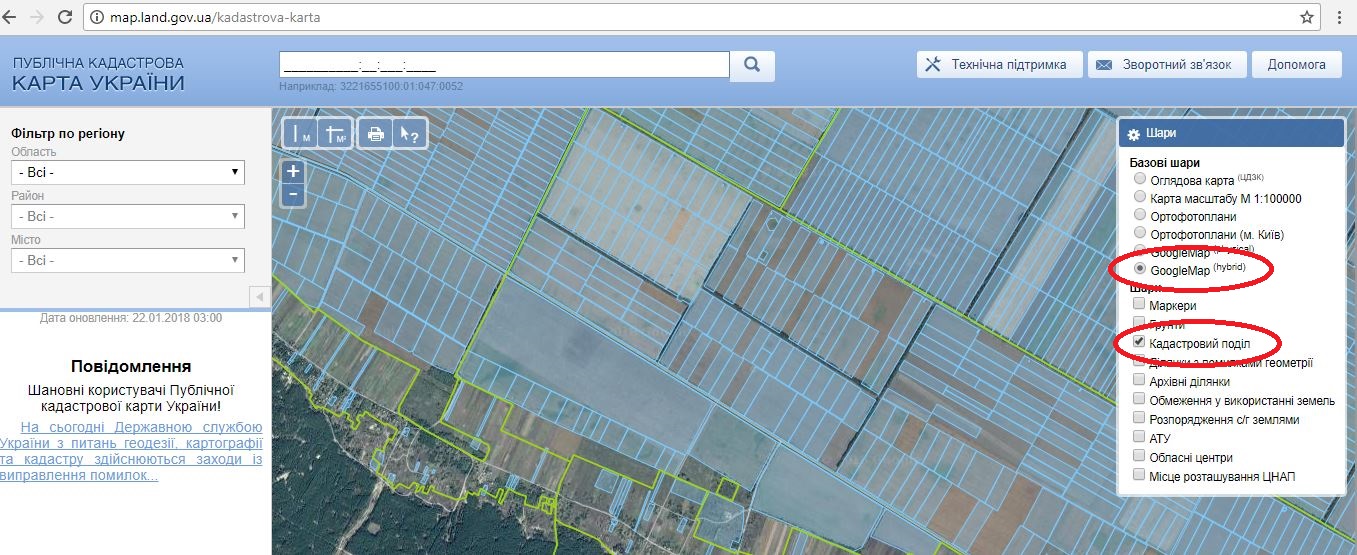Zoom out with the minus button
This screenshot has width=1357, height=555.
coord(293,194)
